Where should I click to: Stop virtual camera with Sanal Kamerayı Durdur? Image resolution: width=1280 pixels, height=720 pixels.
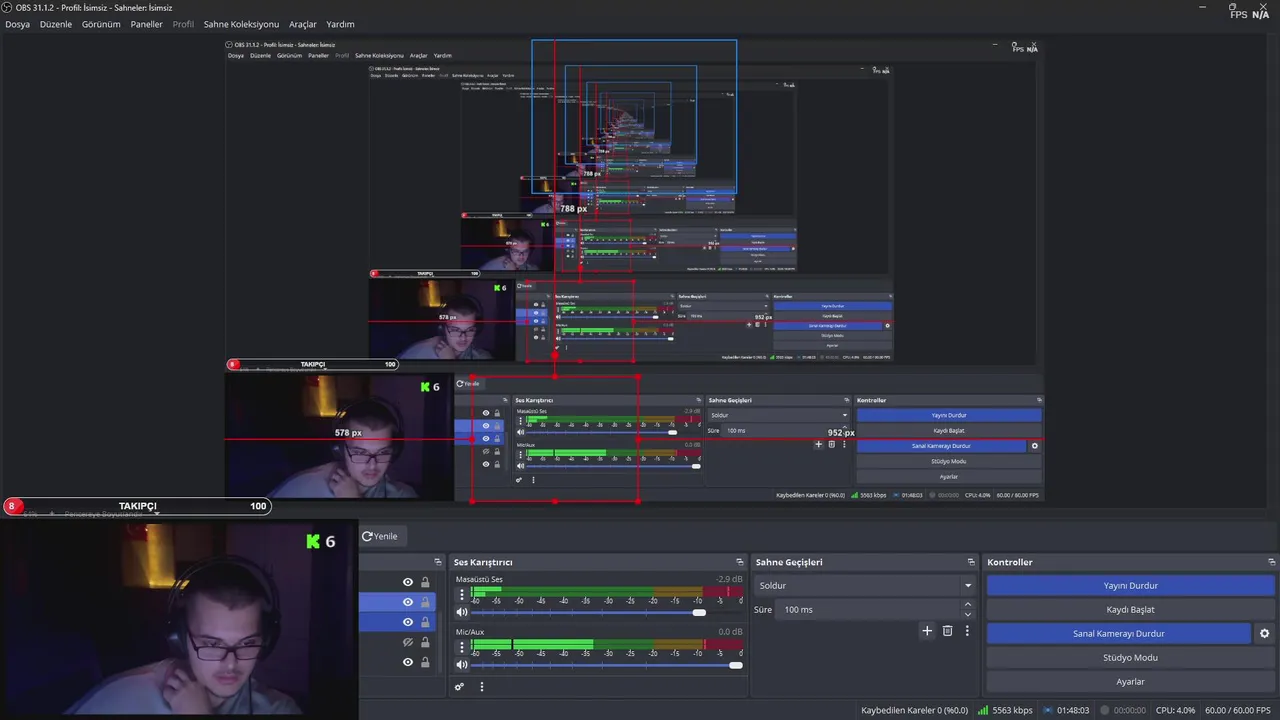1119,633
